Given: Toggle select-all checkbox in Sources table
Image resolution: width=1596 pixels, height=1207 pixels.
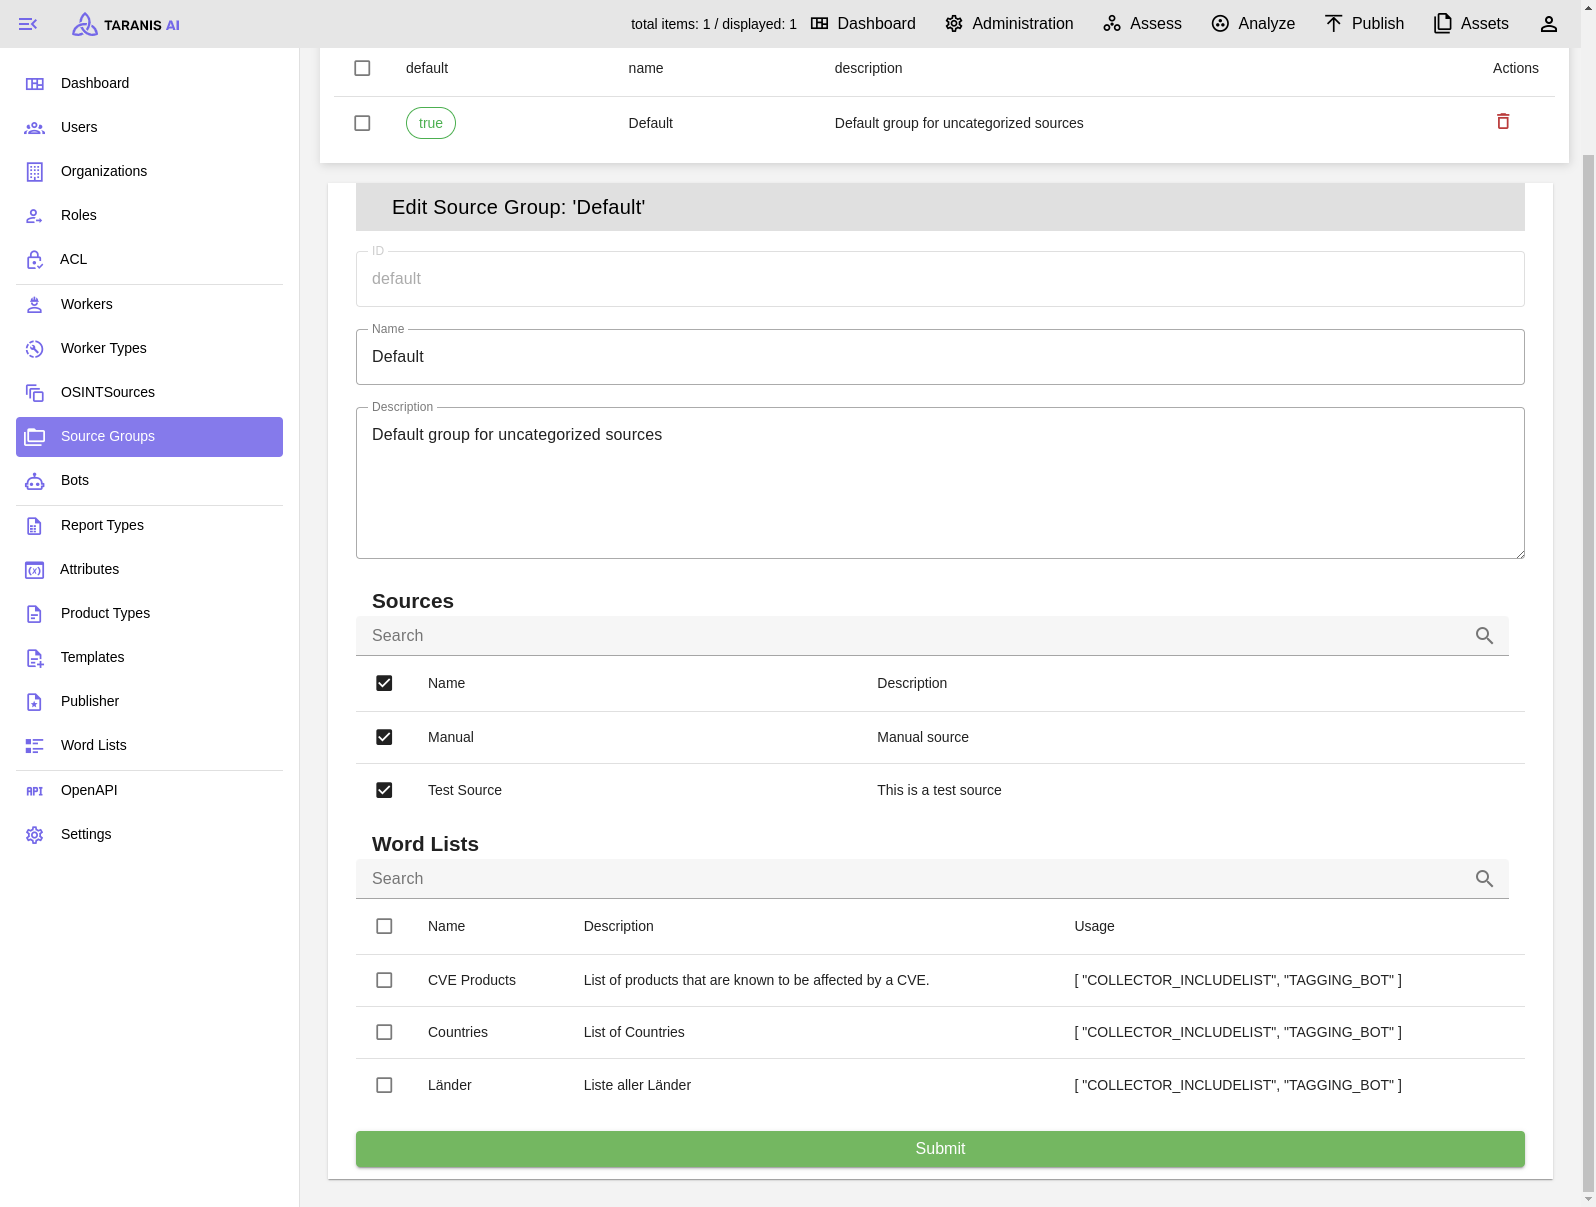Looking at the screenshot, I should click(x=384, y=683).
